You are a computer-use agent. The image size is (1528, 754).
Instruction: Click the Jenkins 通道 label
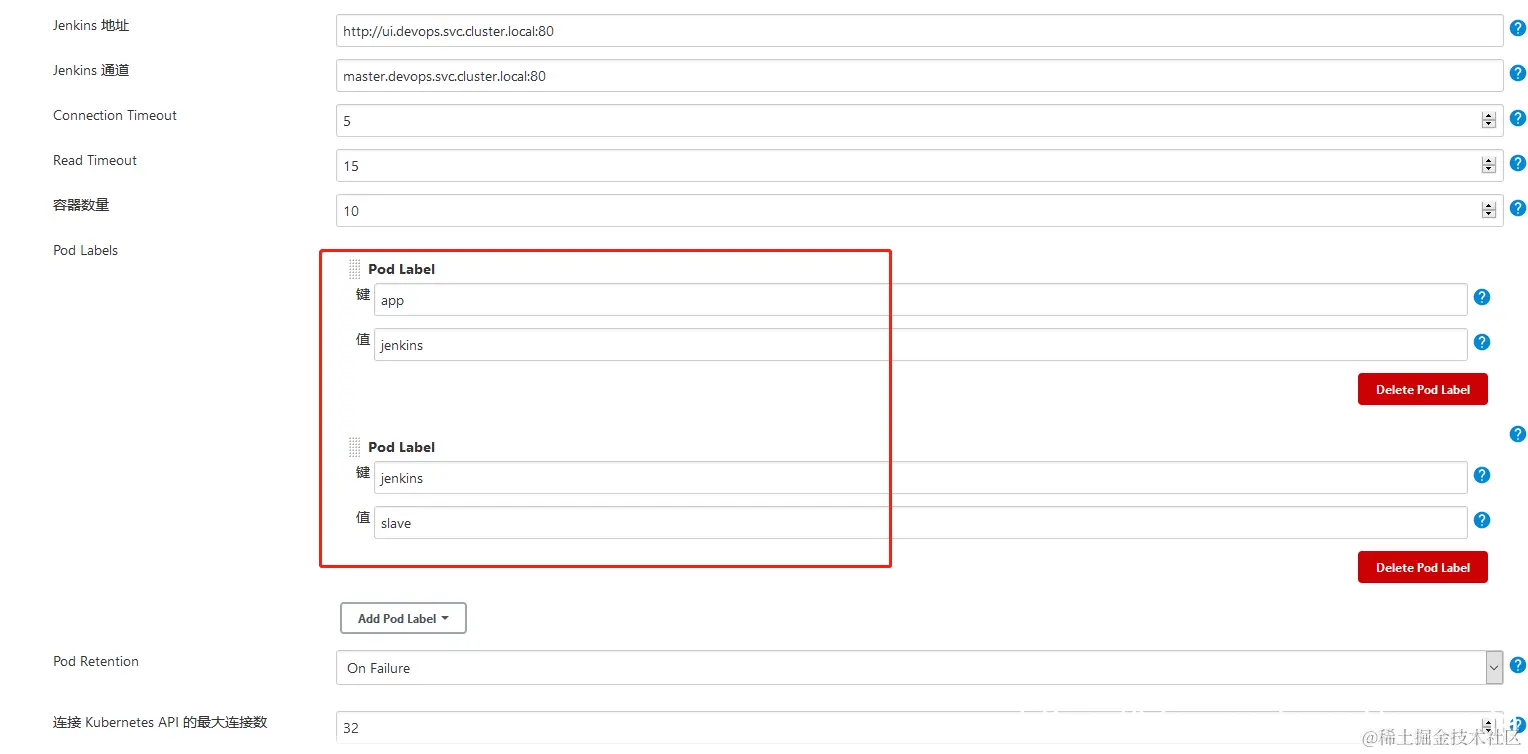point(91,70)
